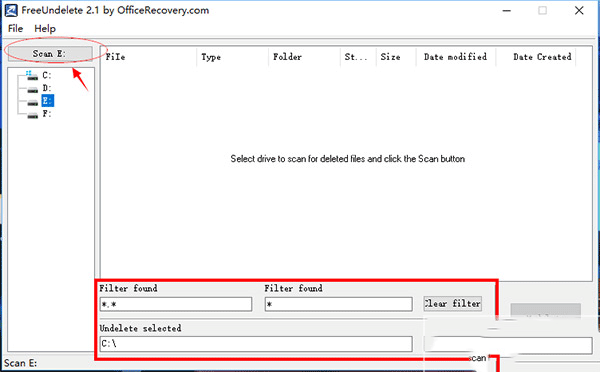The width and height of the screenshot is (600, 372).
Task: Click the D: drive icon
Action: pos(33,89)
